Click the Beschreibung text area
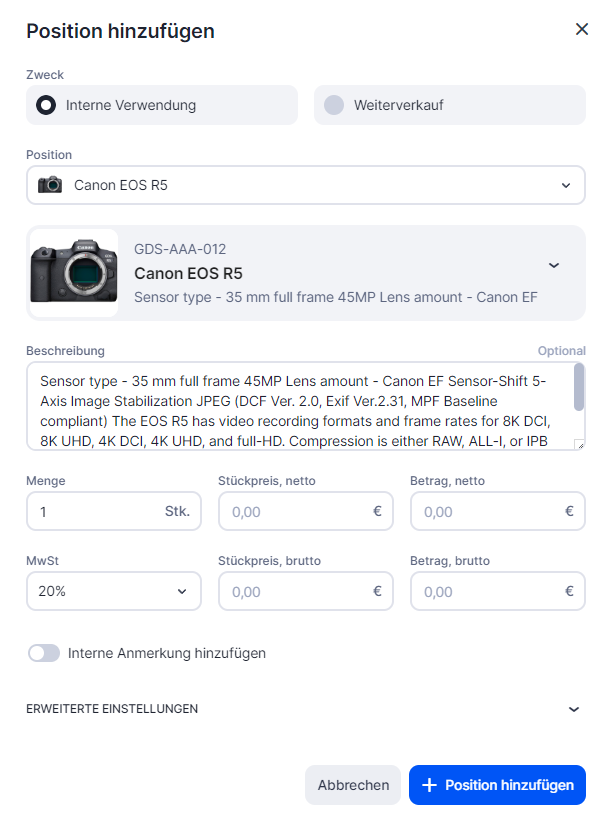The width and height of the screenshot is (613, 830). click(300, 406)
